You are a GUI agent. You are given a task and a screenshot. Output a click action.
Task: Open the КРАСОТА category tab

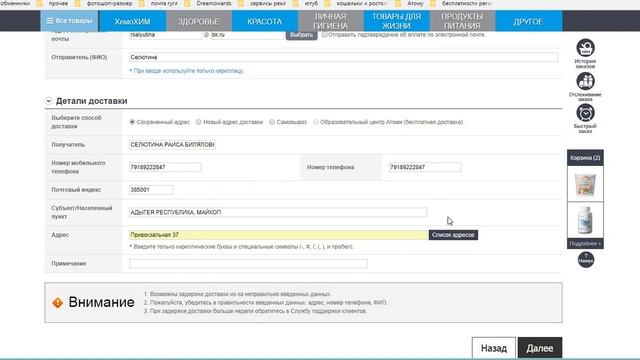(264, 21)
